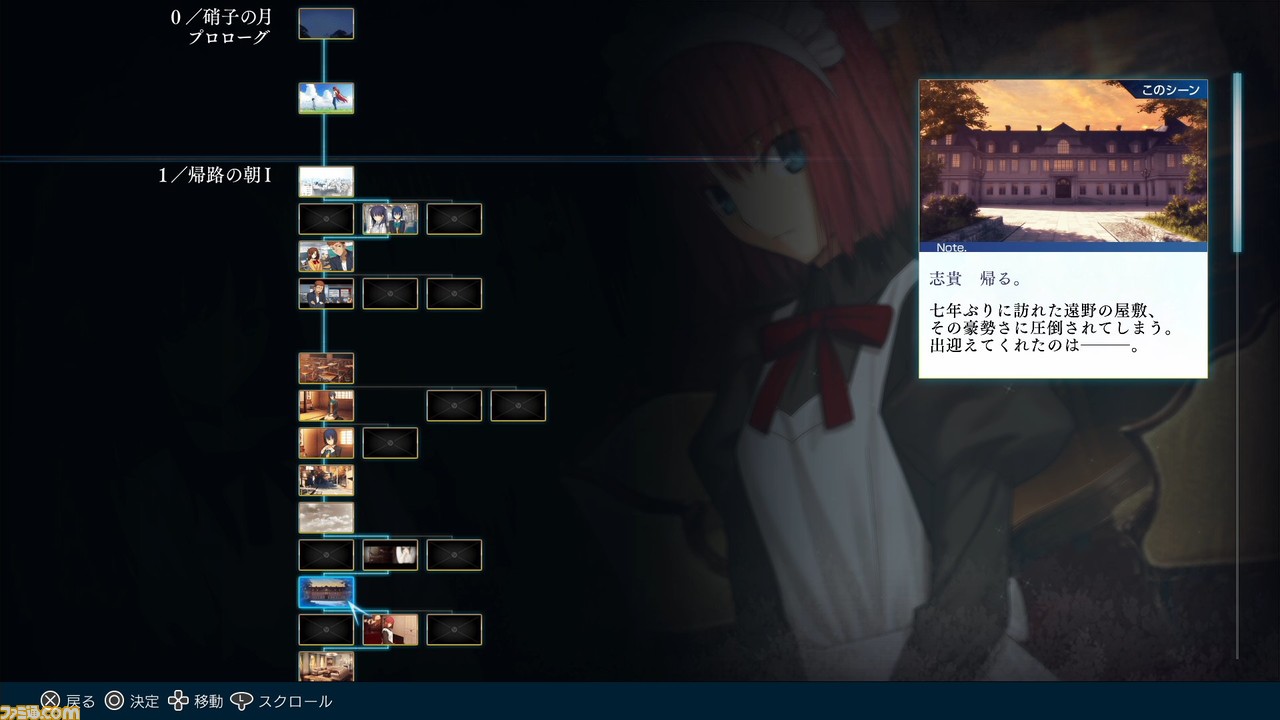Click the flowchart vertical scrollbar handle
This screenshot has height=720, width=1280.
point(1238,162)
